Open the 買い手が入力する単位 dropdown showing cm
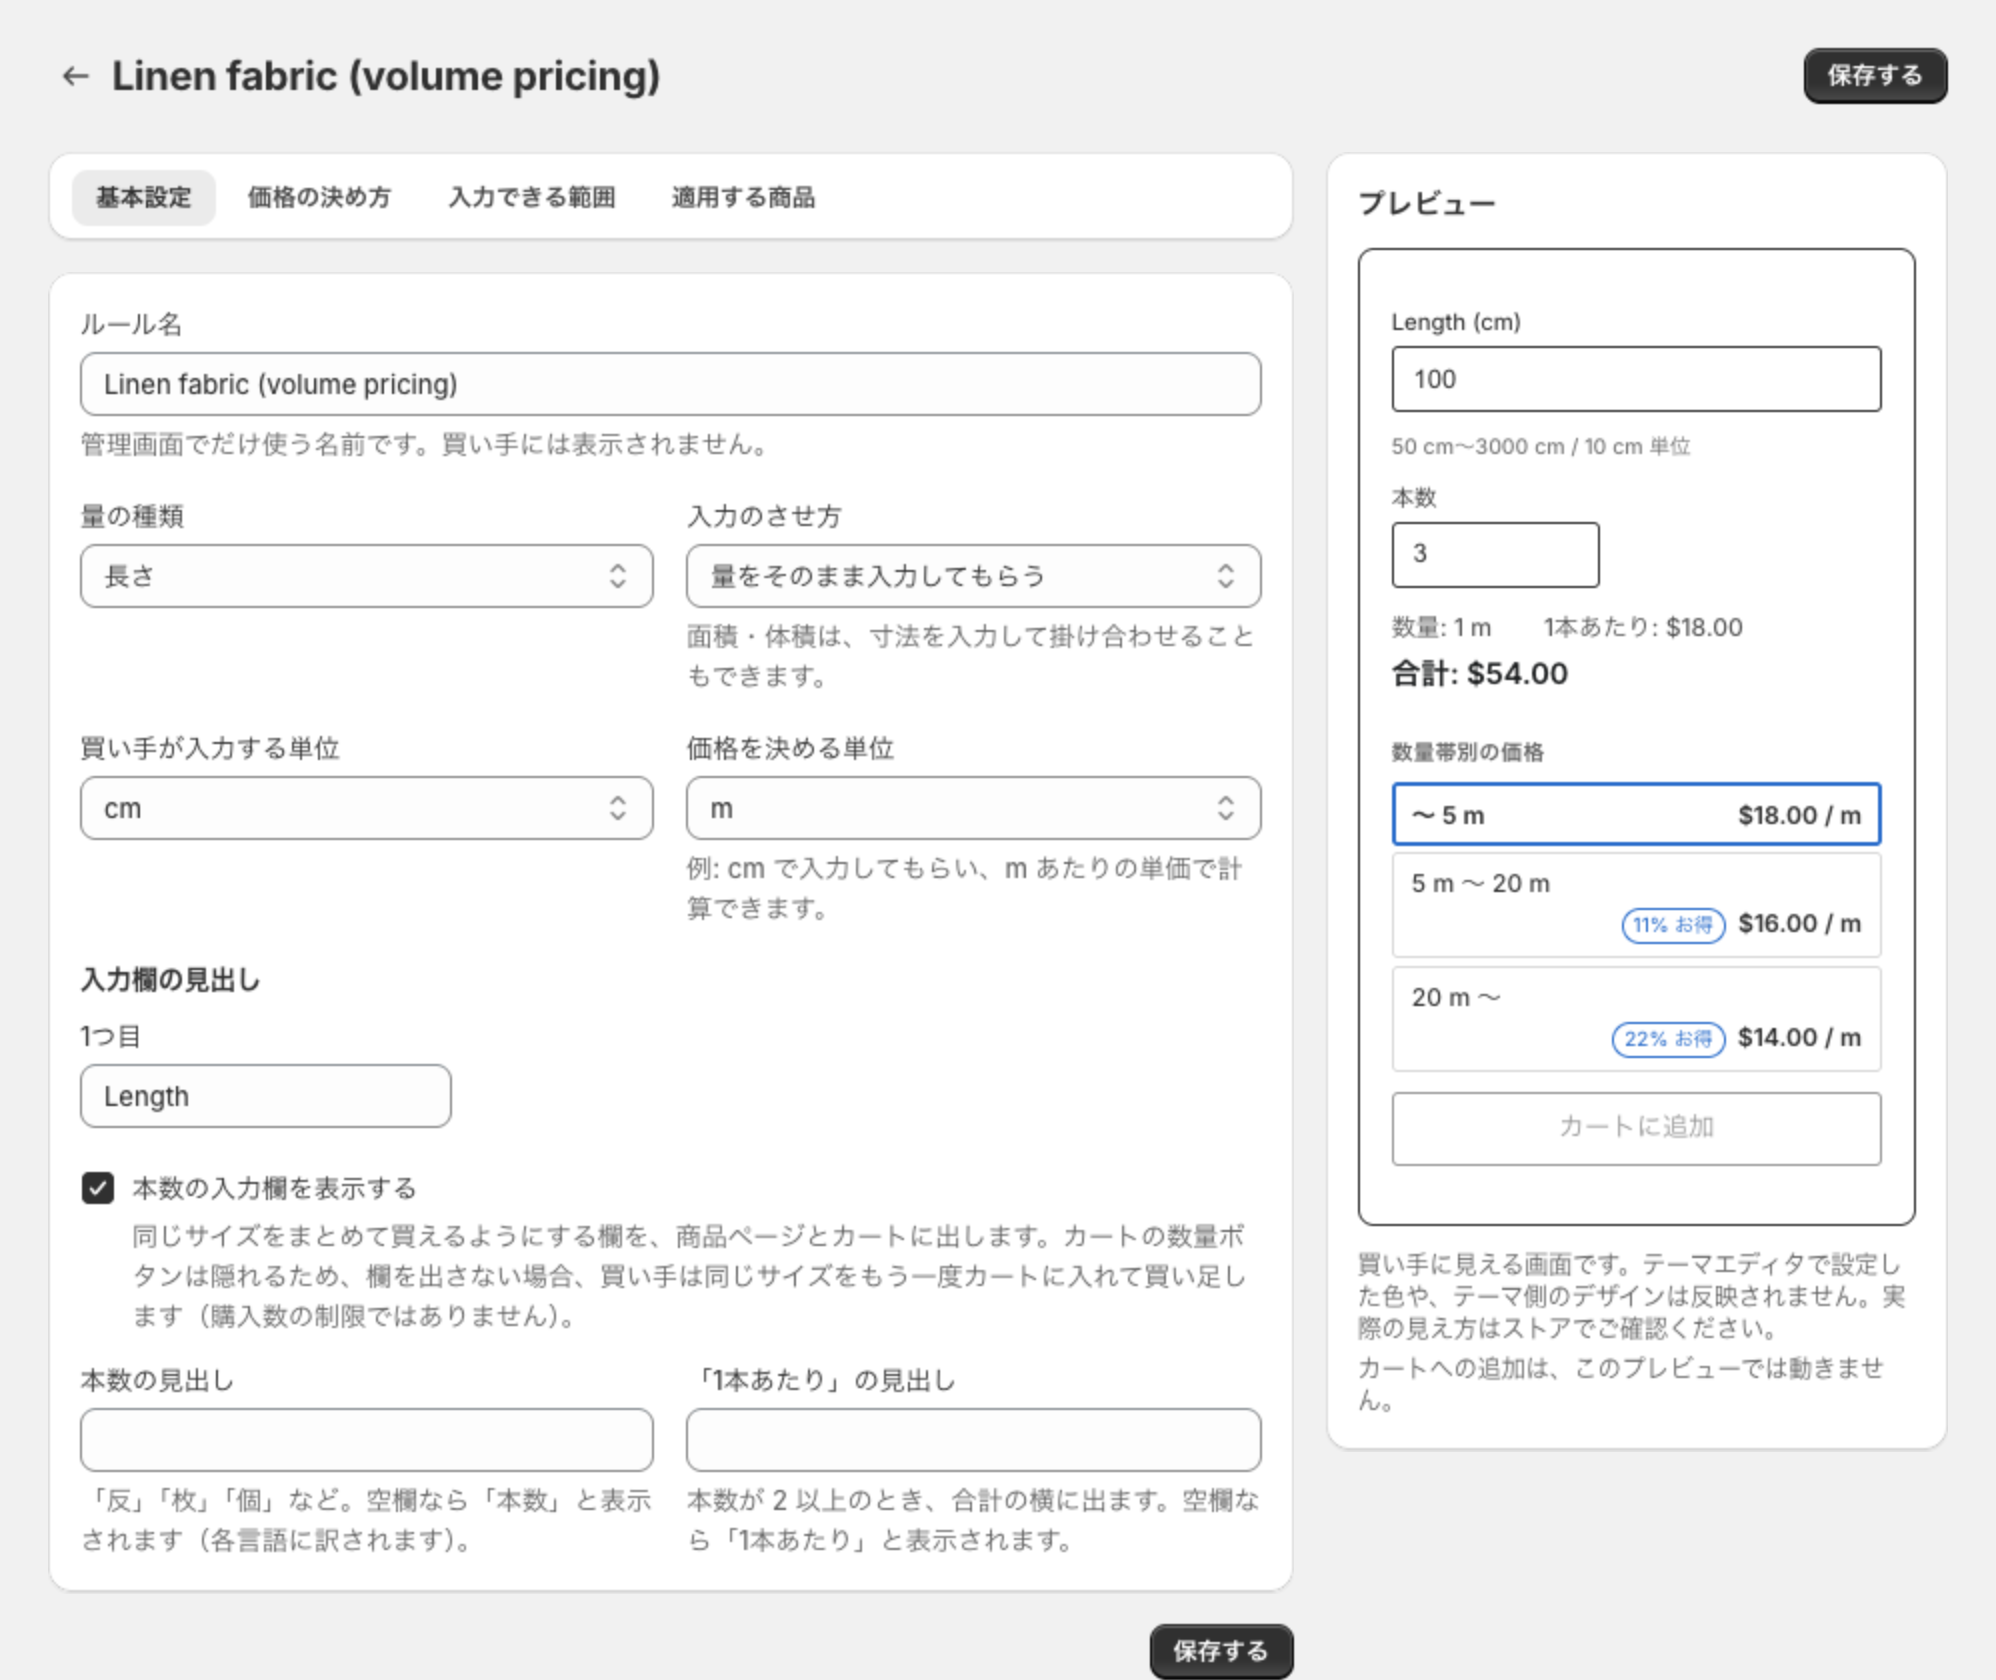This screenshot has height=1680, width=1996. 367,808
